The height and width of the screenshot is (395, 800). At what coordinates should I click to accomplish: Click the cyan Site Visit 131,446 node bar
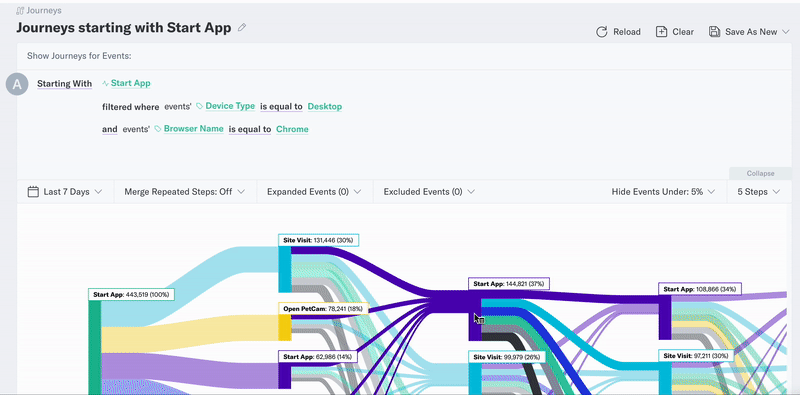(x=285, y=269)
